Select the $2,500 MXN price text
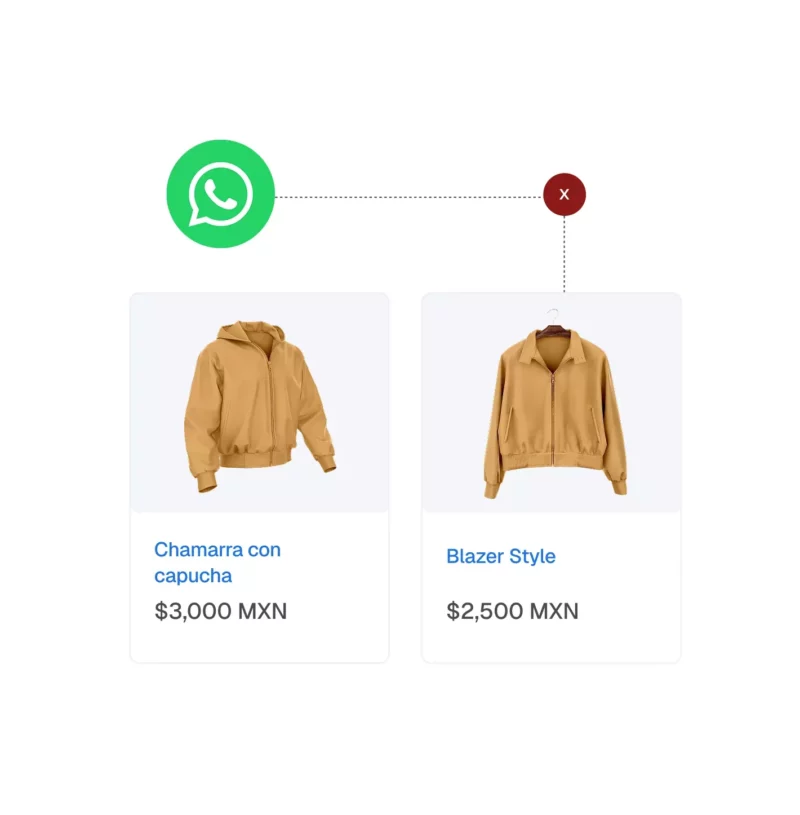This screenshot has width=800, height=815. 513,611
